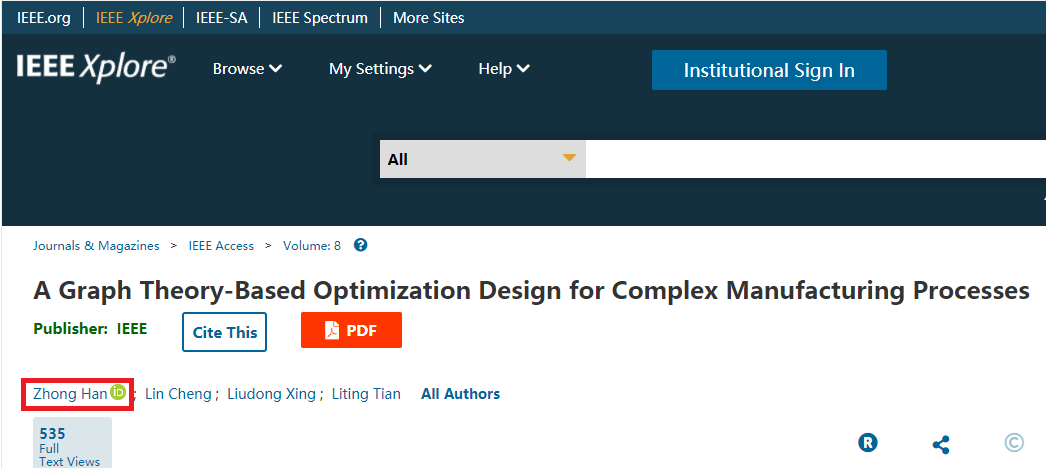Open the IEEE Access breadcrumb link
This screenshot has height=470, width=1046.
221,245
